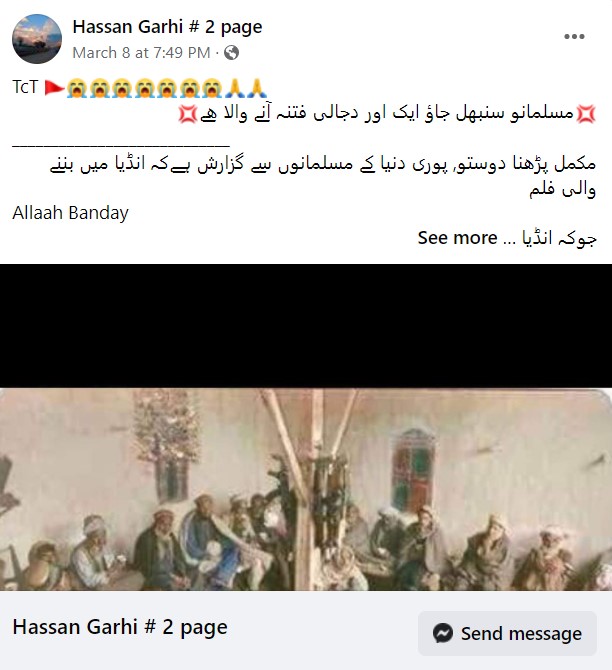The width and height of the screenshot is (612, 670).
Task: Click the first crying face emoji
Action: pyautogui.click(x=77, y=88)
